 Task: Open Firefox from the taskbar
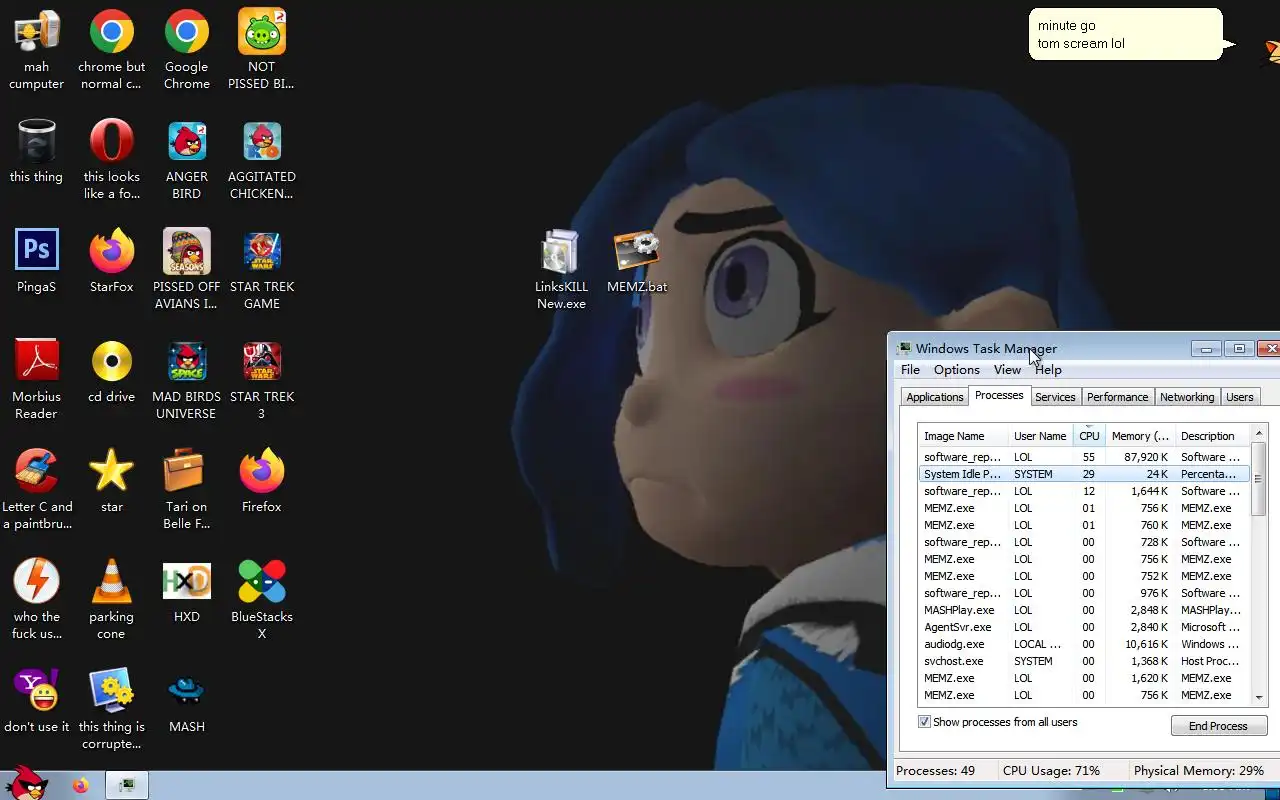(x=80, y=786)
